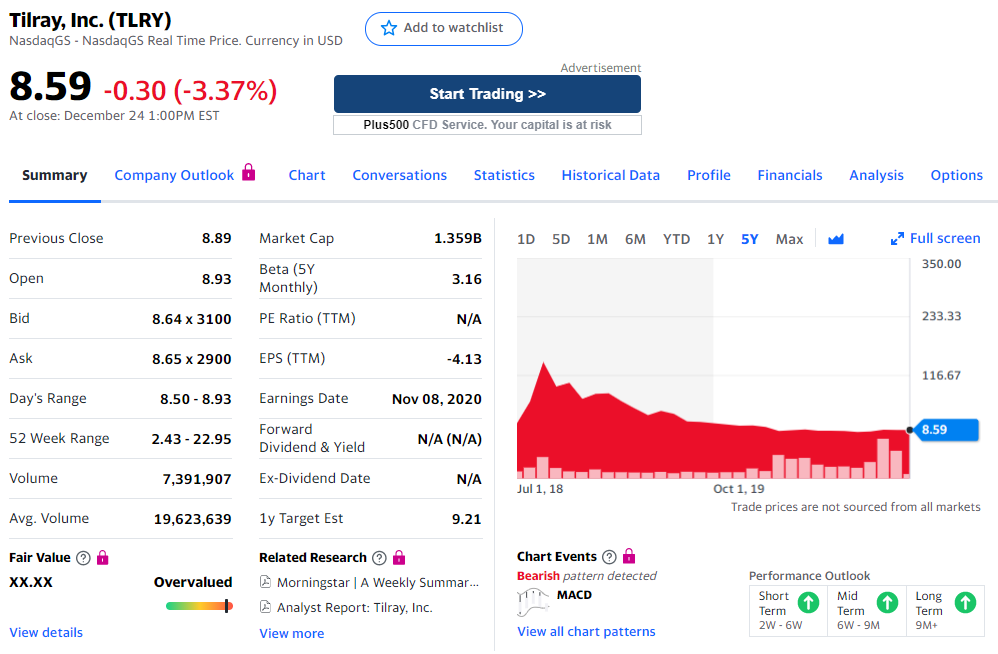The image size is (998, 654).
Task: Select the YTD chart range
Action: [676, 239]
